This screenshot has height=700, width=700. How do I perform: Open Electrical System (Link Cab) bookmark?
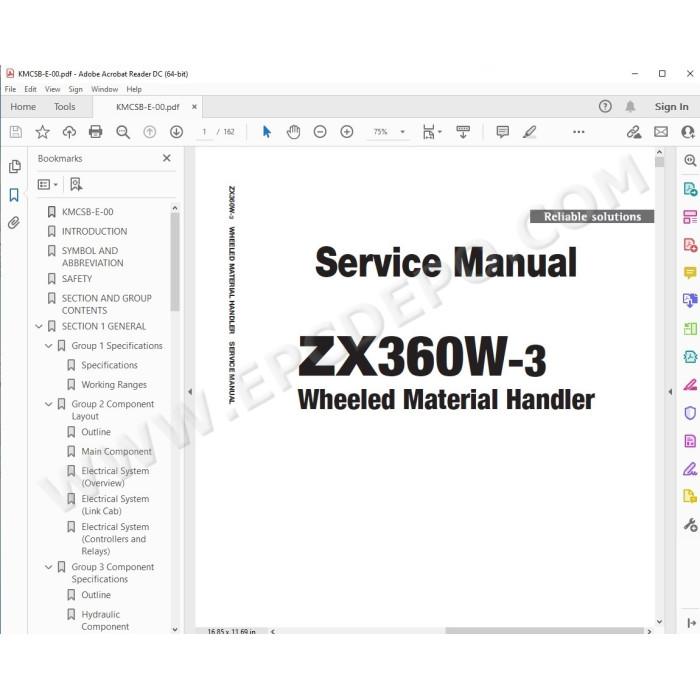pos(115,505)
